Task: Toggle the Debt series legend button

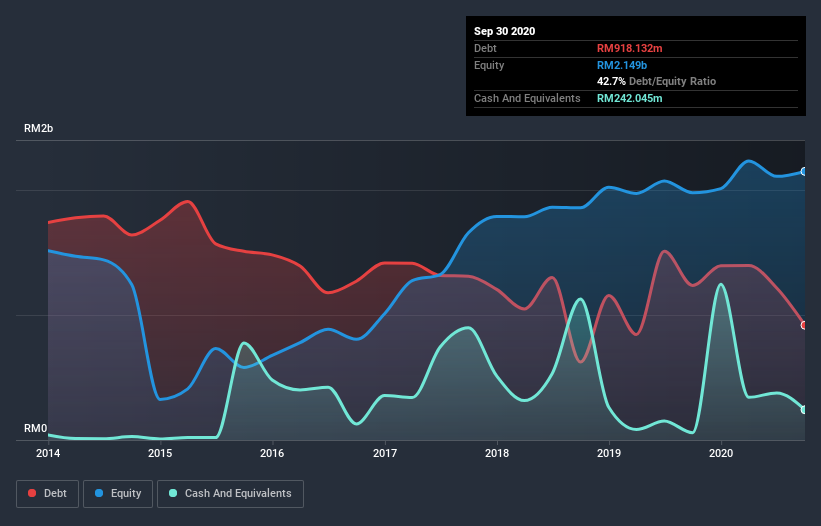Action: coord(48,494)
